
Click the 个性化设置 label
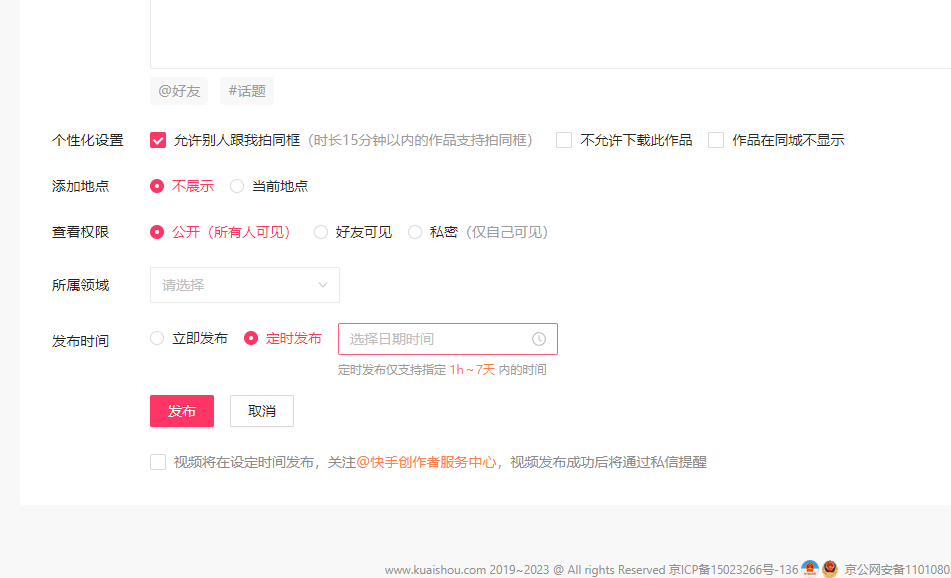[x=87, y=140]
